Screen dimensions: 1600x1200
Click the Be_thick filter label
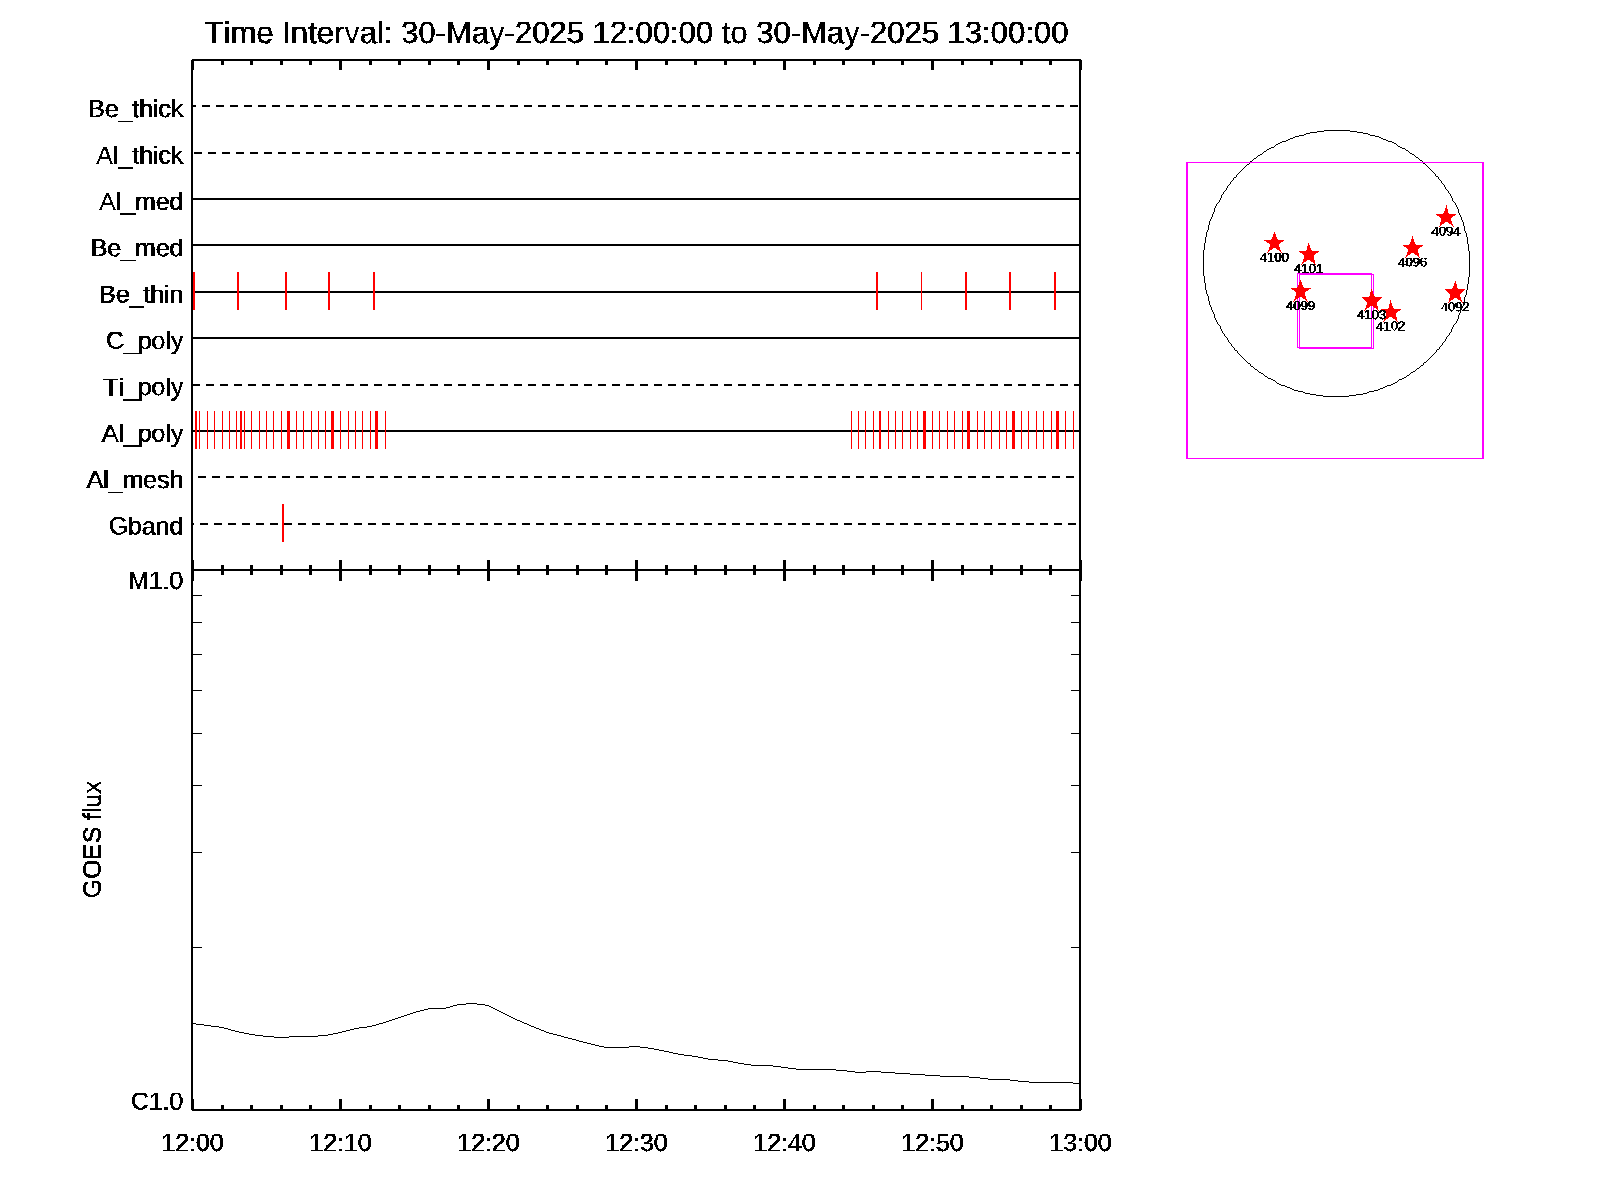point(136,109)
